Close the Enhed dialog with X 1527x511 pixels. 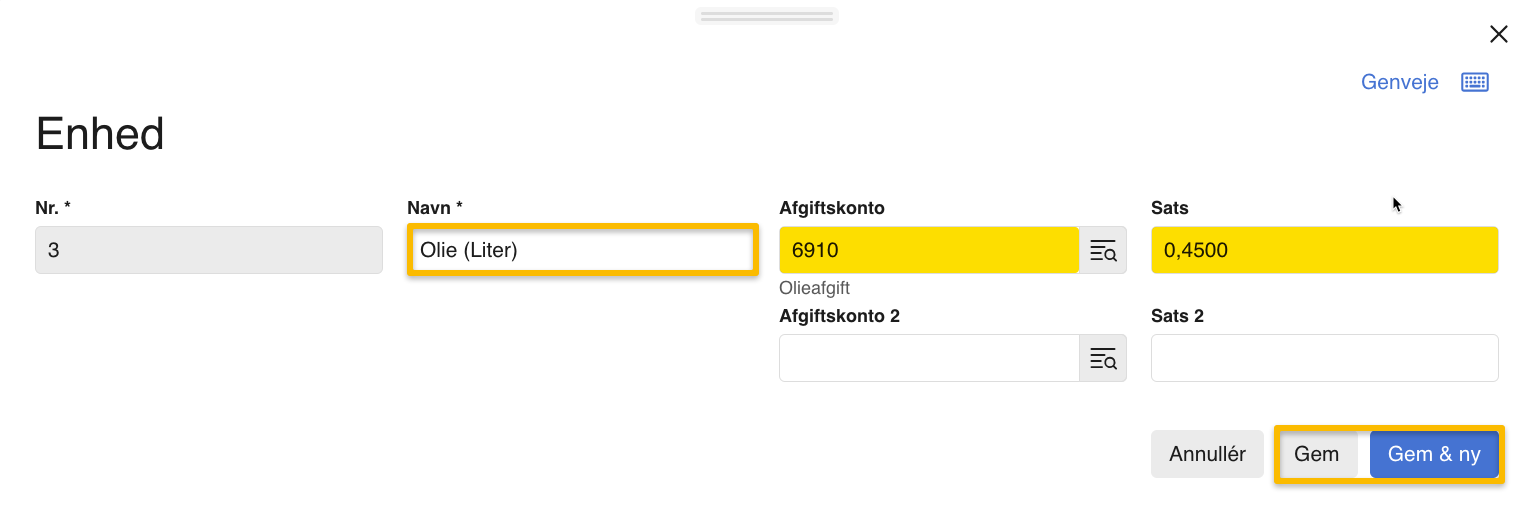[1498, 35]
